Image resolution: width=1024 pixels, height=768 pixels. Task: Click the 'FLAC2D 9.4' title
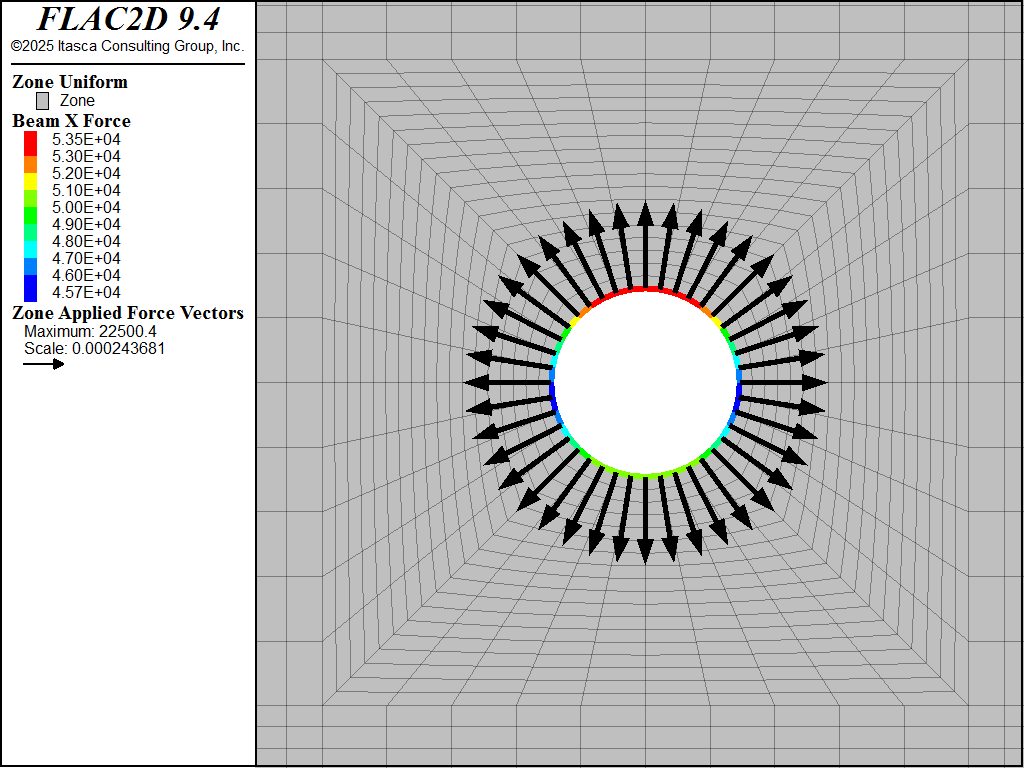point(128,19)
